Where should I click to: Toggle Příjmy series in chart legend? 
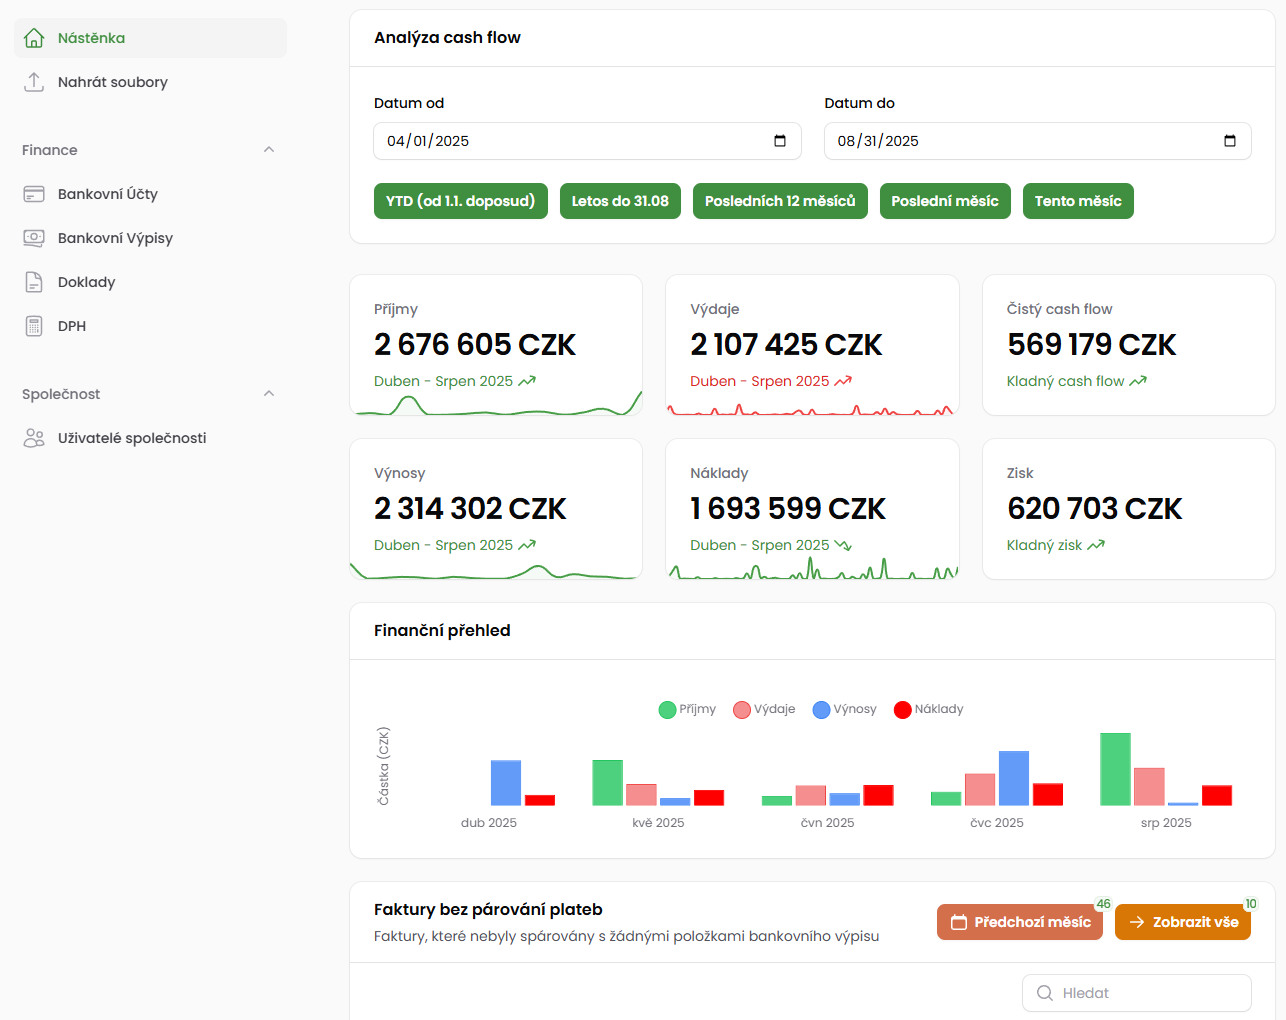(688, 709)
